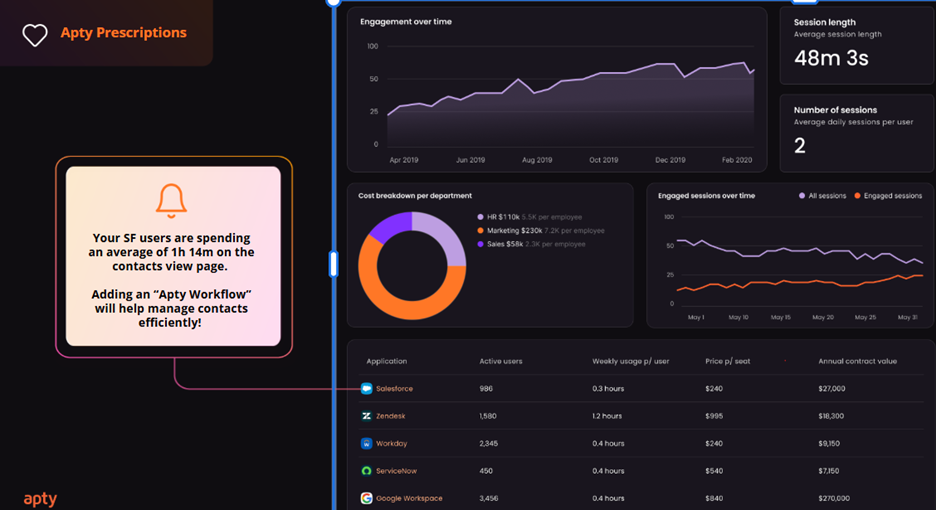The height and width of the screenshot is (510, 936).
Task: Click the Google Workspace logo icon
Action: tap(367, 498)
